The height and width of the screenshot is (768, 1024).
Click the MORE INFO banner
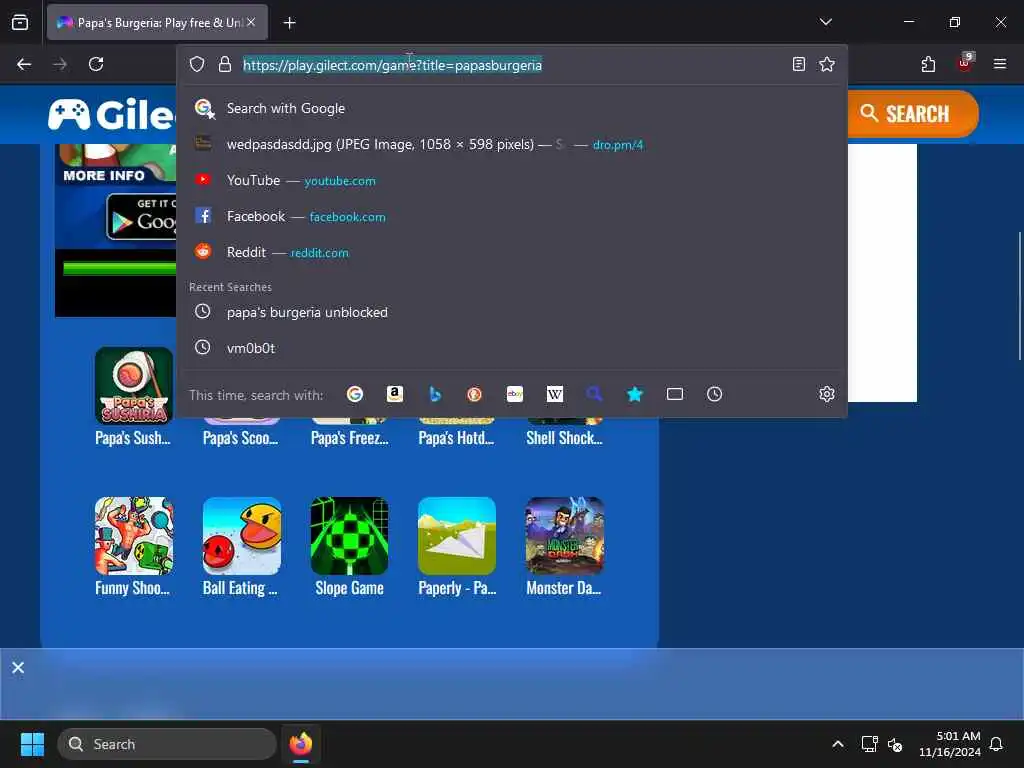[104, 175]
